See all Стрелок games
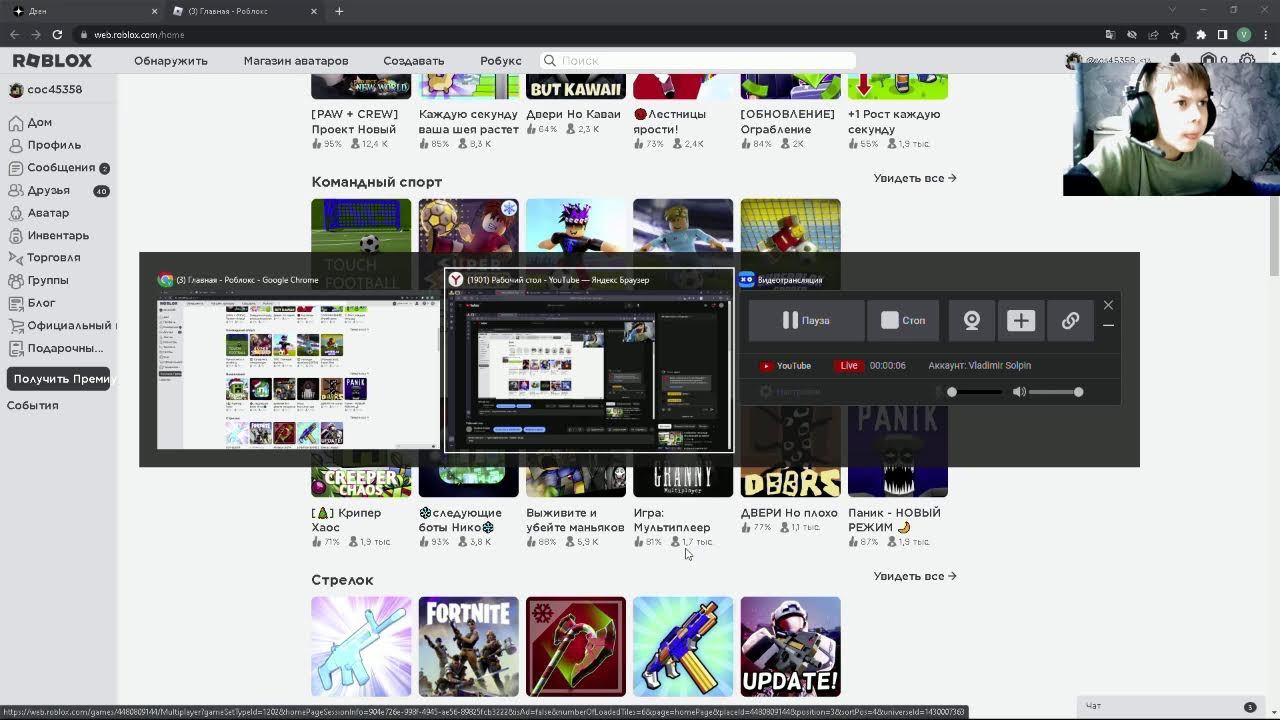 (915, 576)
